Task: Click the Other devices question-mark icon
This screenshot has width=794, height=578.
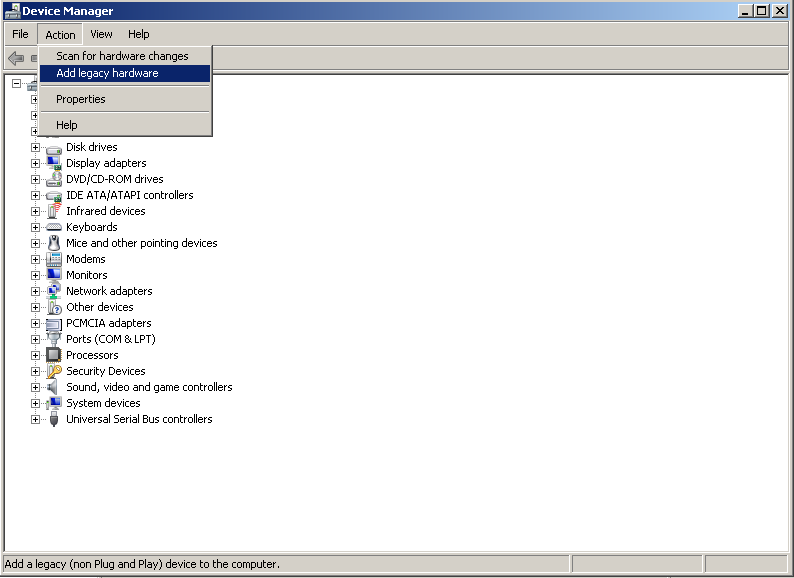Action: click(x=54, y=307)
